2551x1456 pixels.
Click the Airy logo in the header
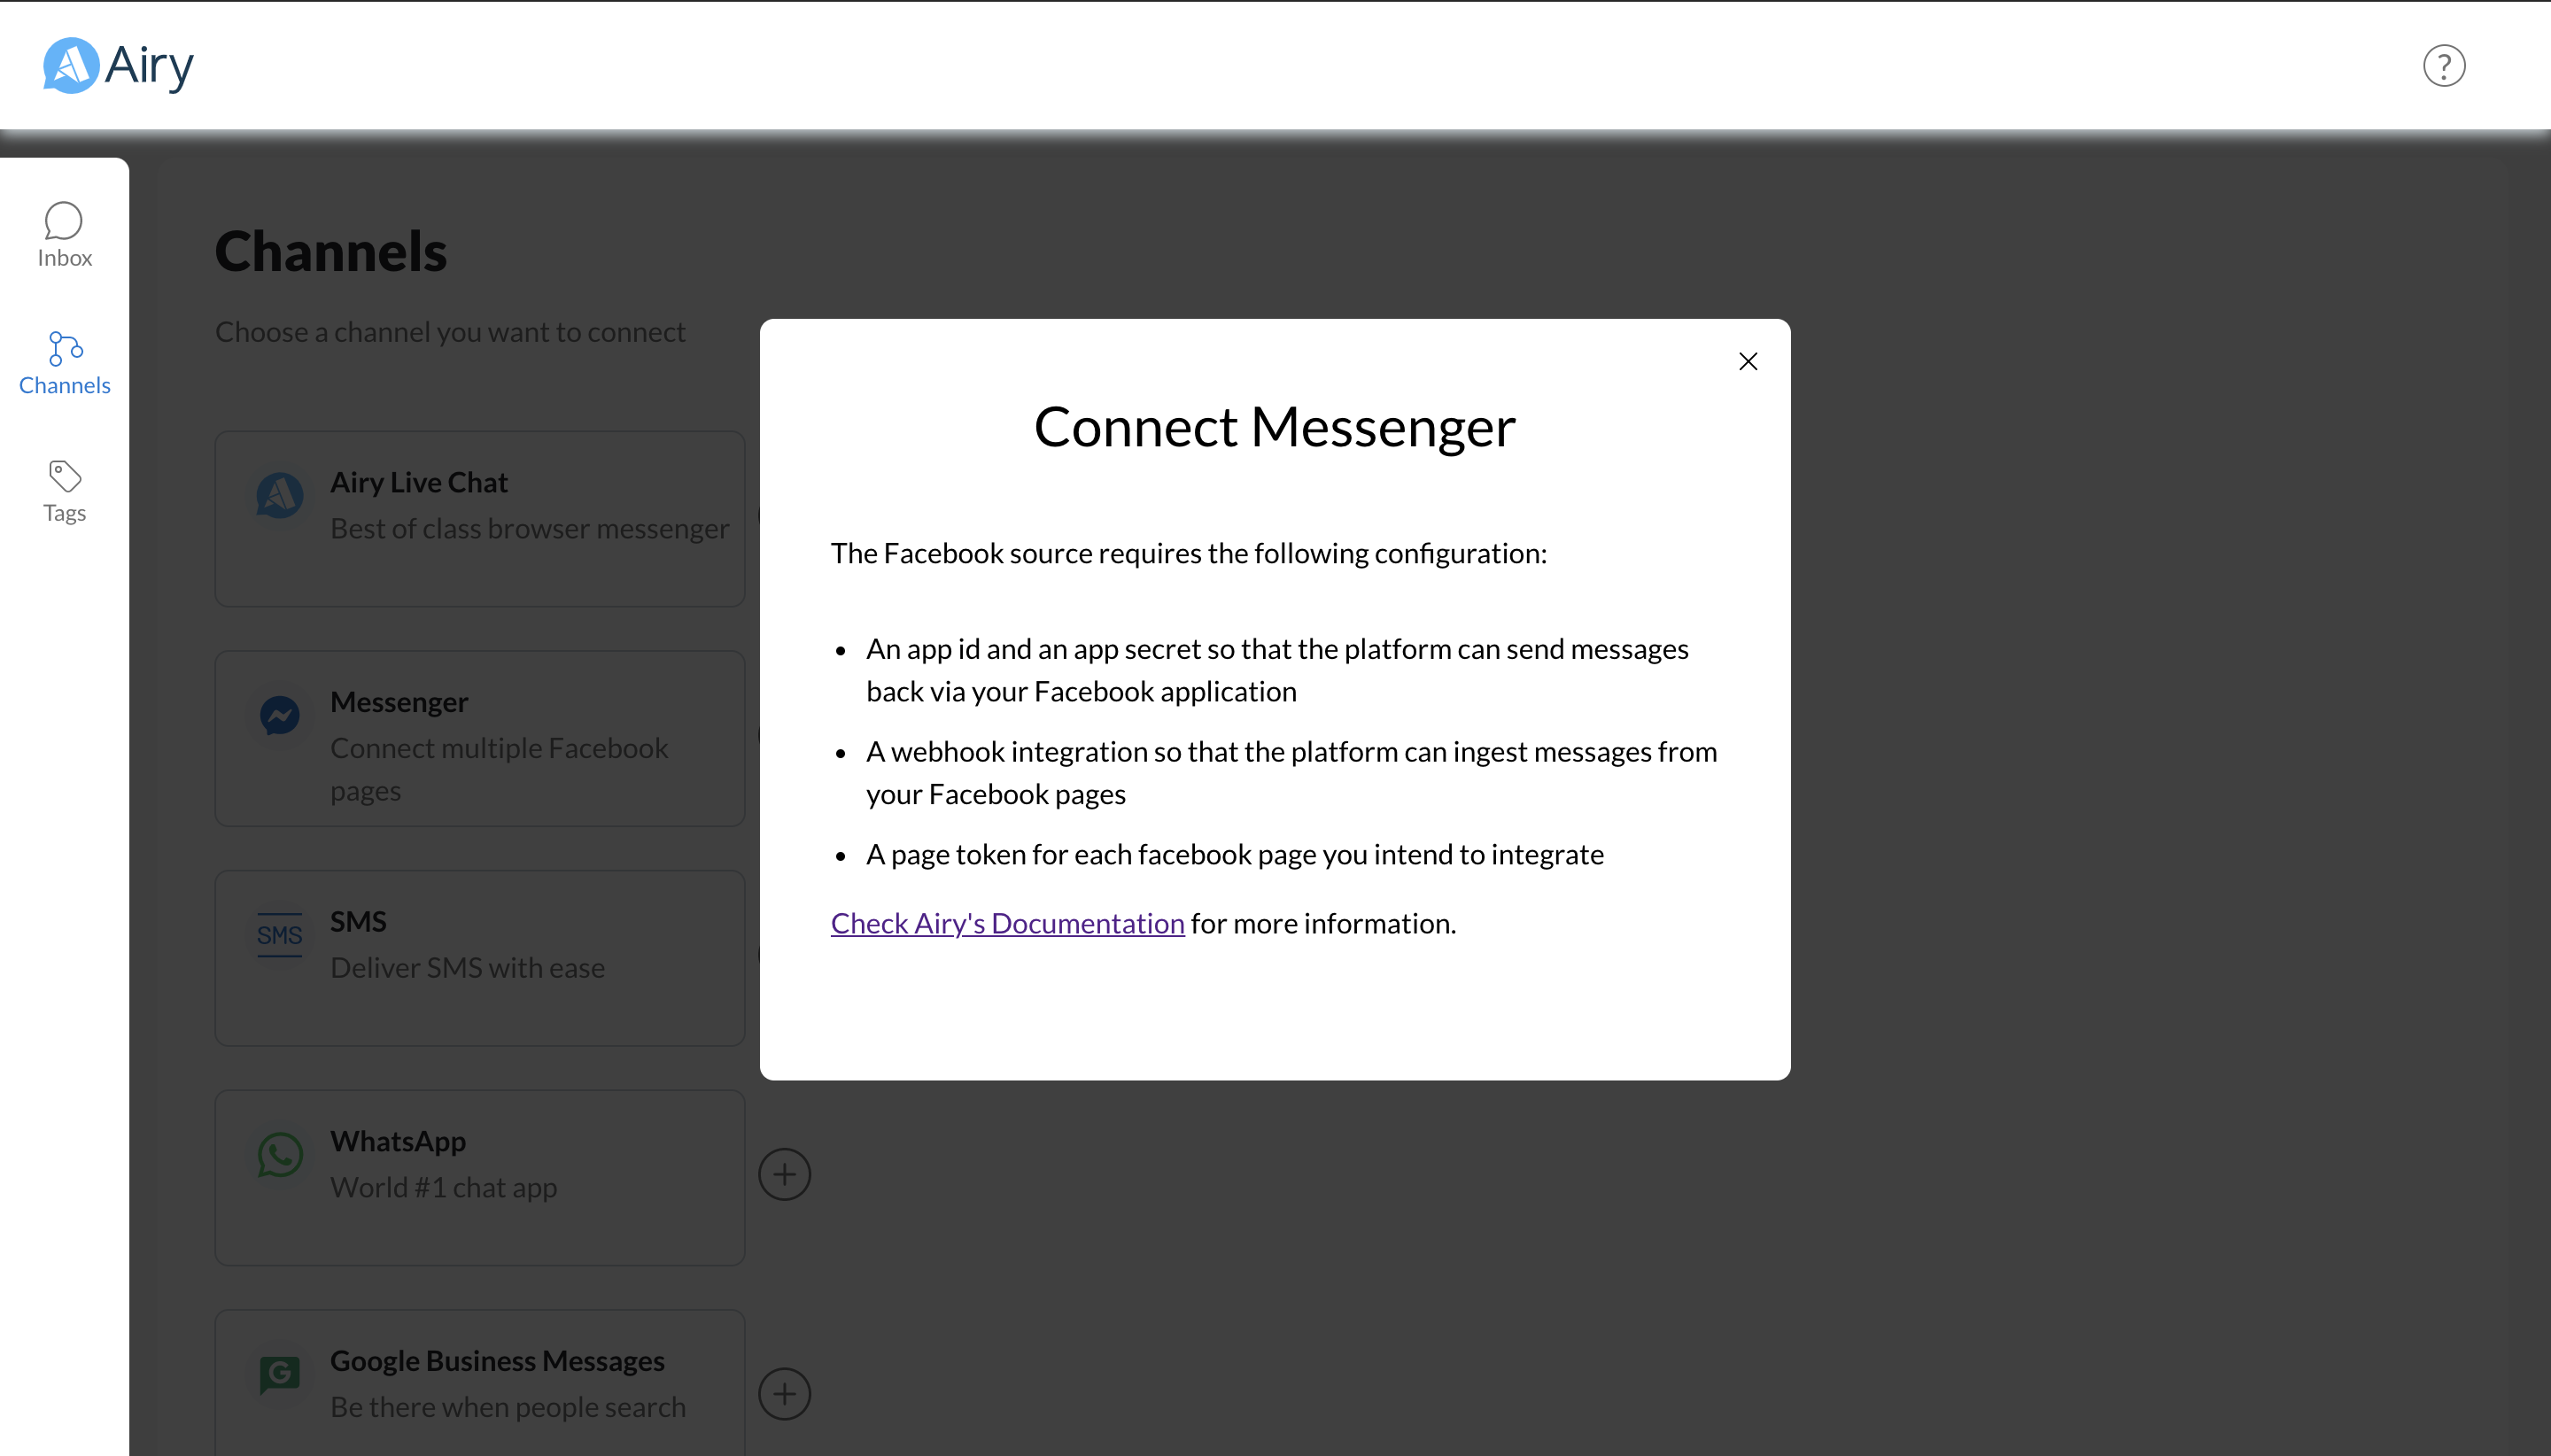pos(118,64)
